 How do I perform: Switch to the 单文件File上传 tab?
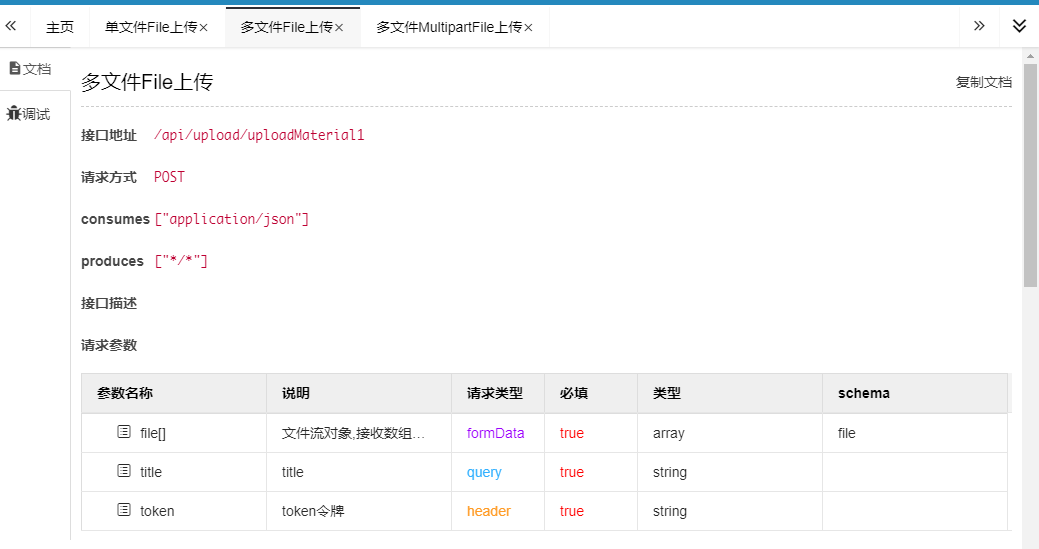coord(150,28)
